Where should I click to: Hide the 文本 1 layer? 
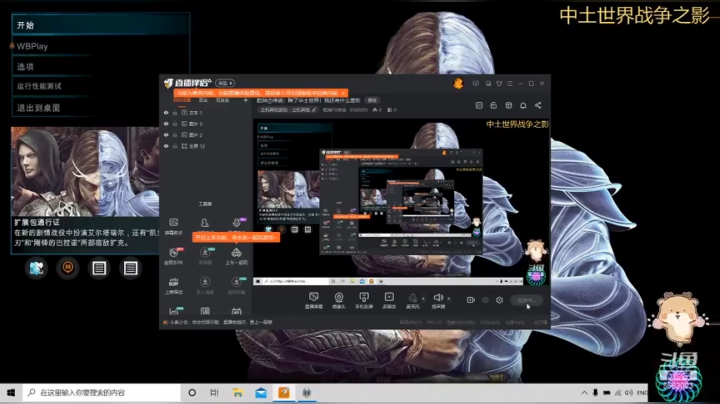[166, 112]
